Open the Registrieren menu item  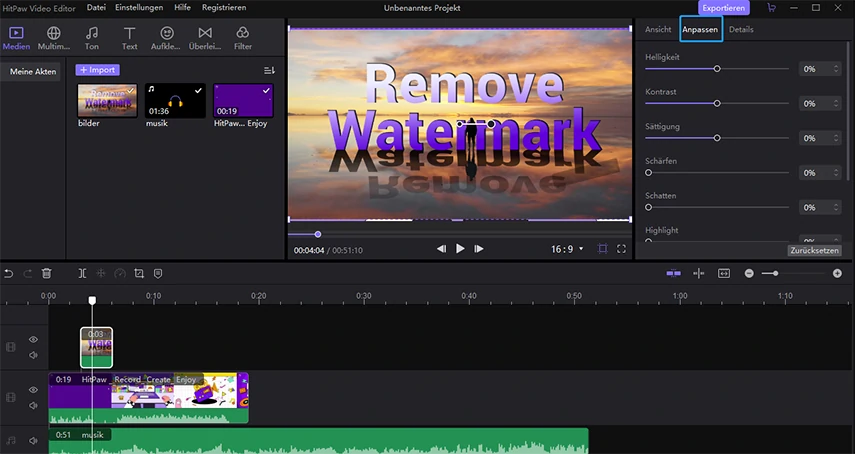point(224,8)
